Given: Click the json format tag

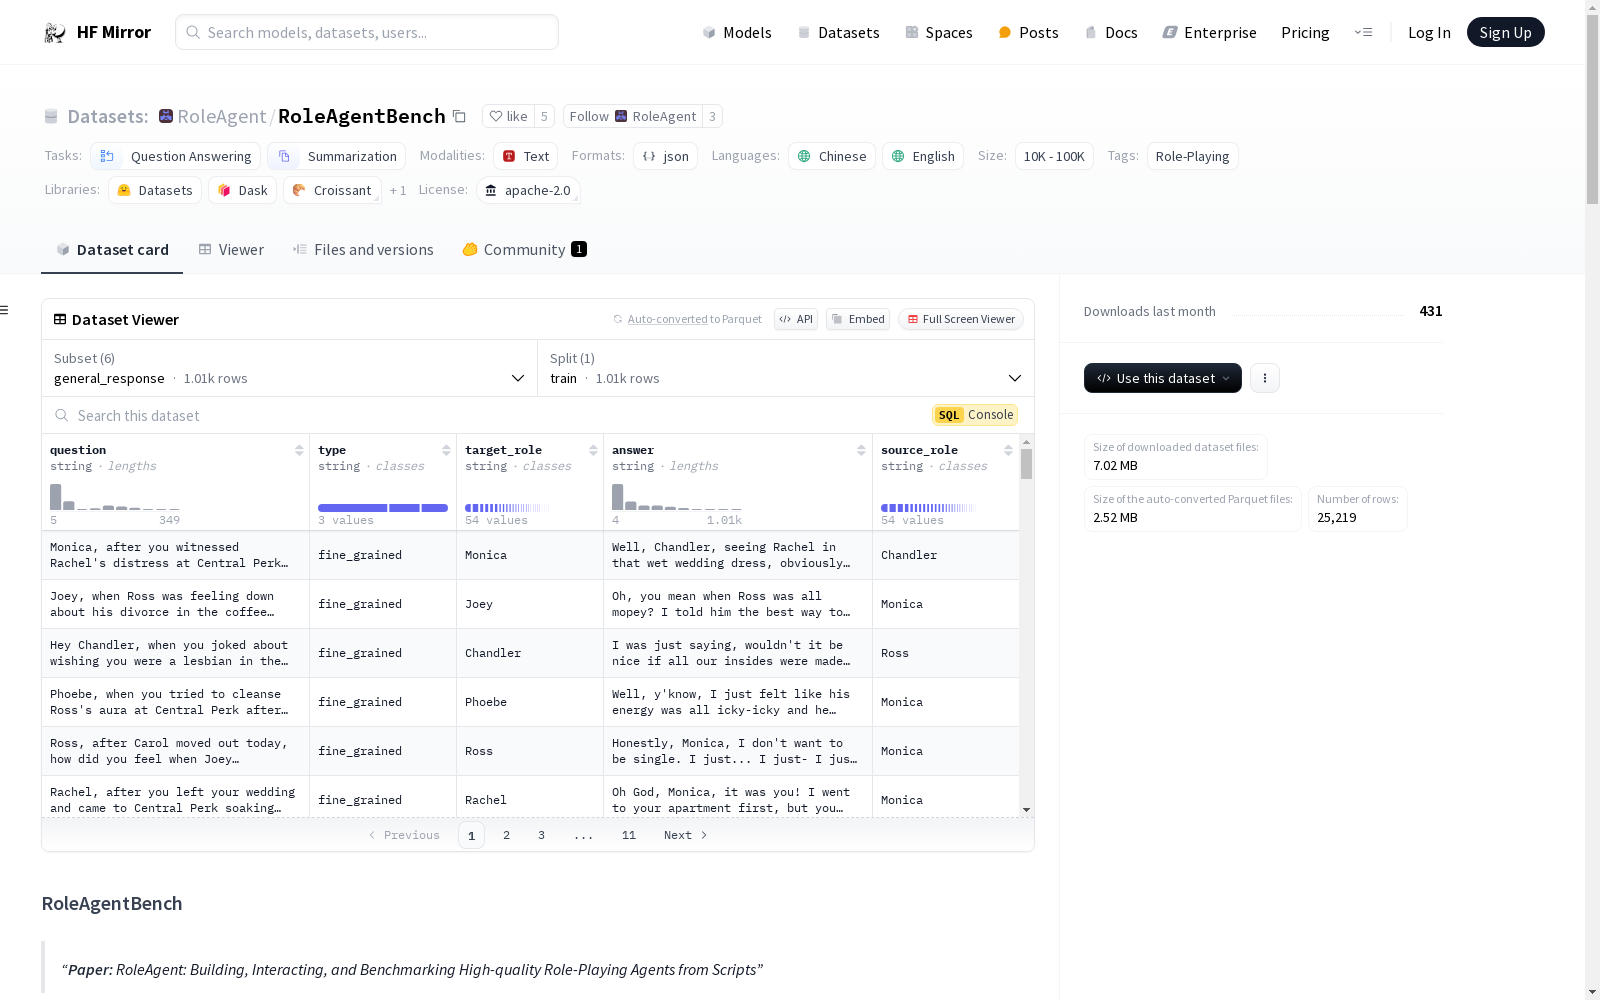Looking at the screenshot, I should (665, 156).
